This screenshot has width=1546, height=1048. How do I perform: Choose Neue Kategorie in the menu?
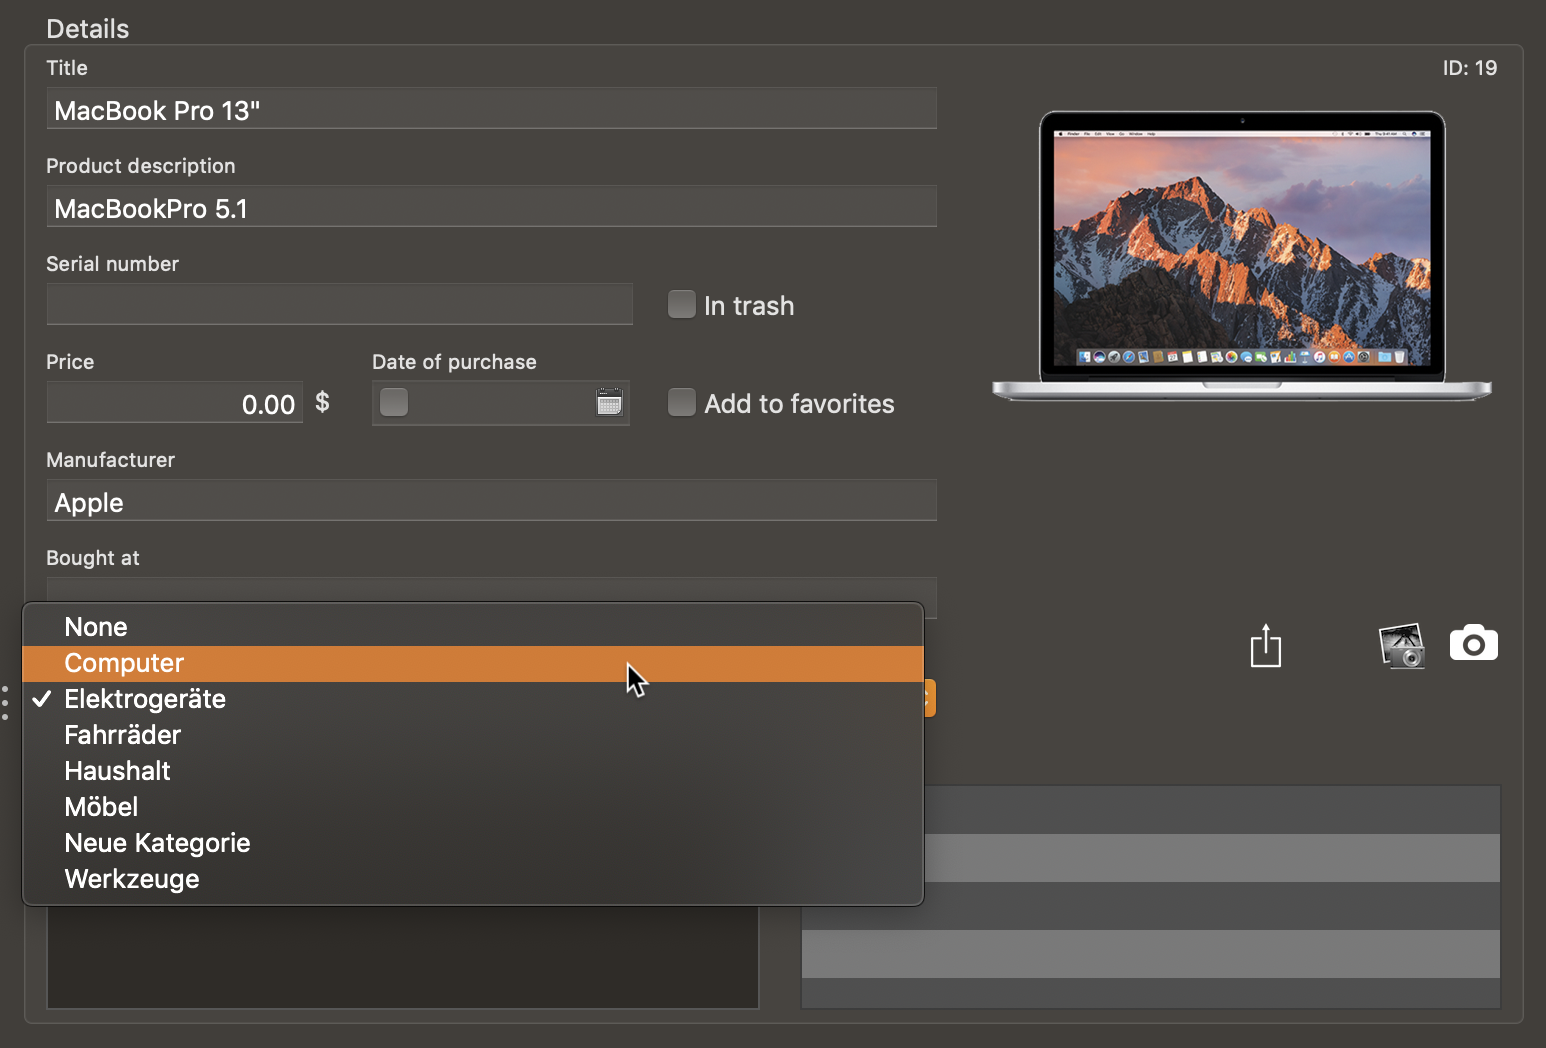pos(473,843)
